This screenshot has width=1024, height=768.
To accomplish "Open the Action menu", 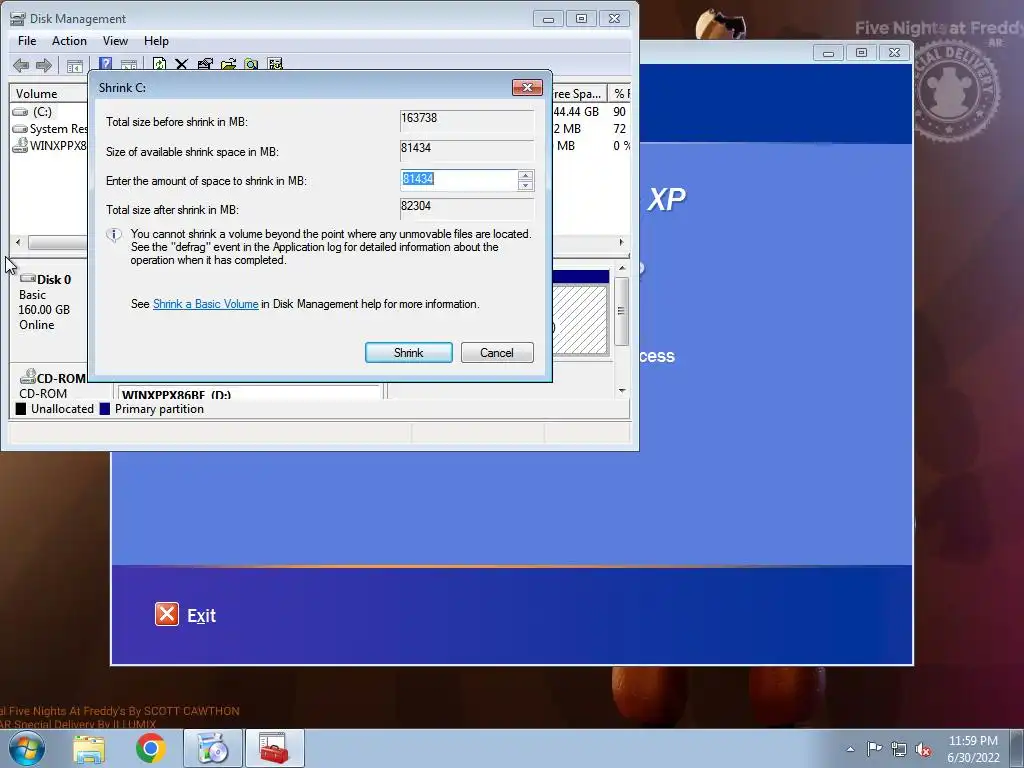I will (x=69, y=40).
